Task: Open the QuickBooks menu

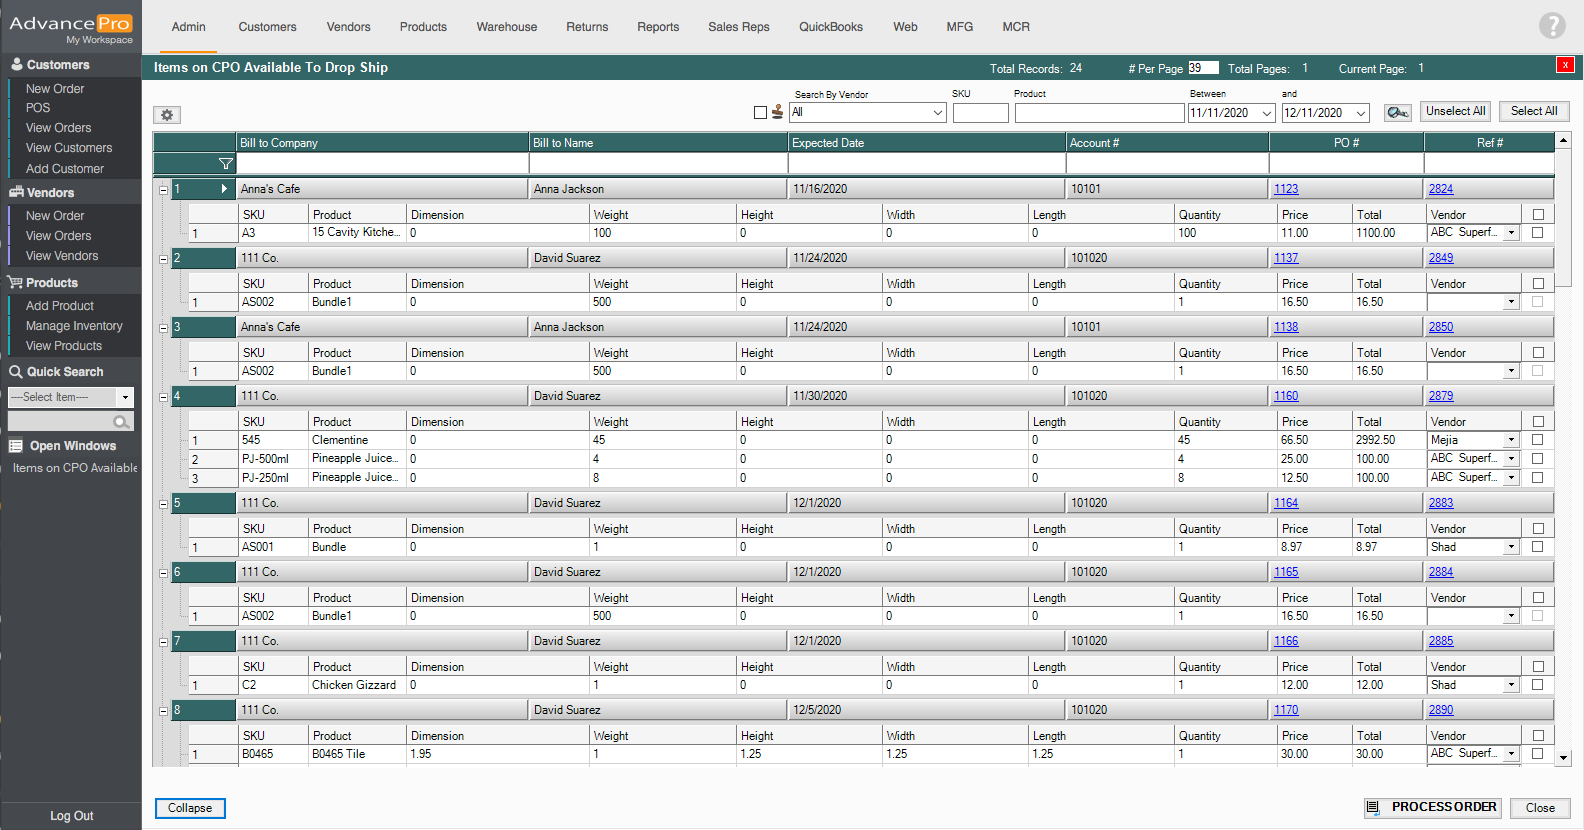Action: [830, 27]
